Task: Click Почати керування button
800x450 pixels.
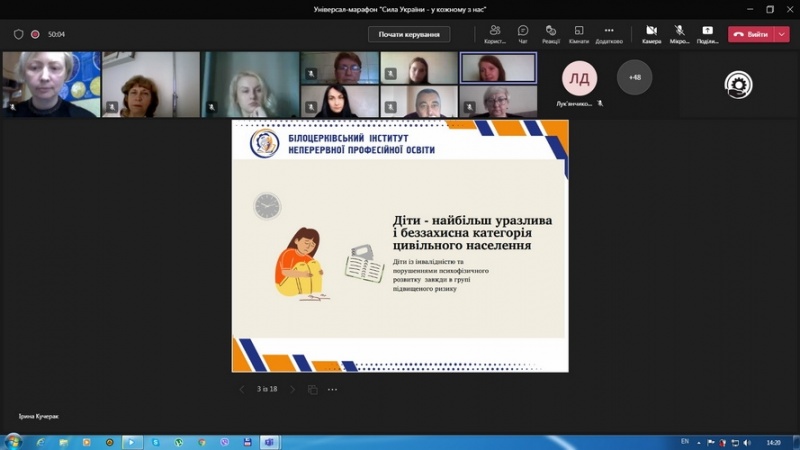Action: pos(409,34)
